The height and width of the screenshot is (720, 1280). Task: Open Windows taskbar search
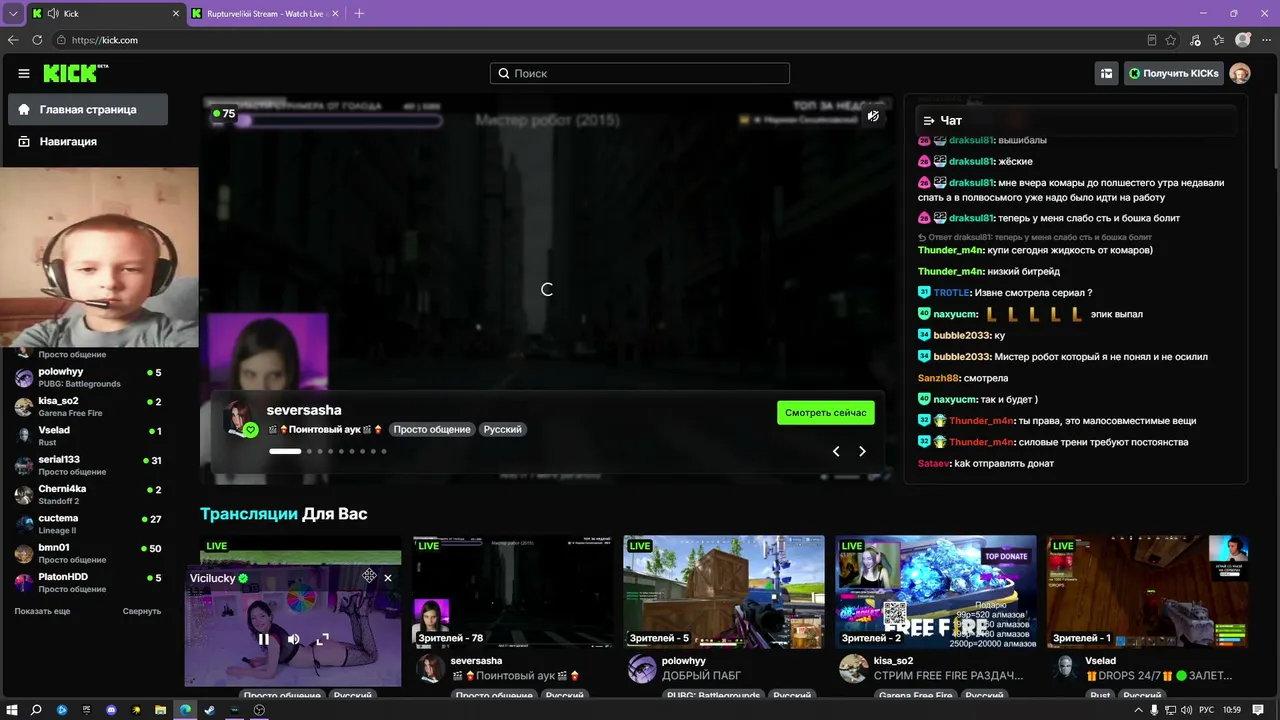coord(36,710)
